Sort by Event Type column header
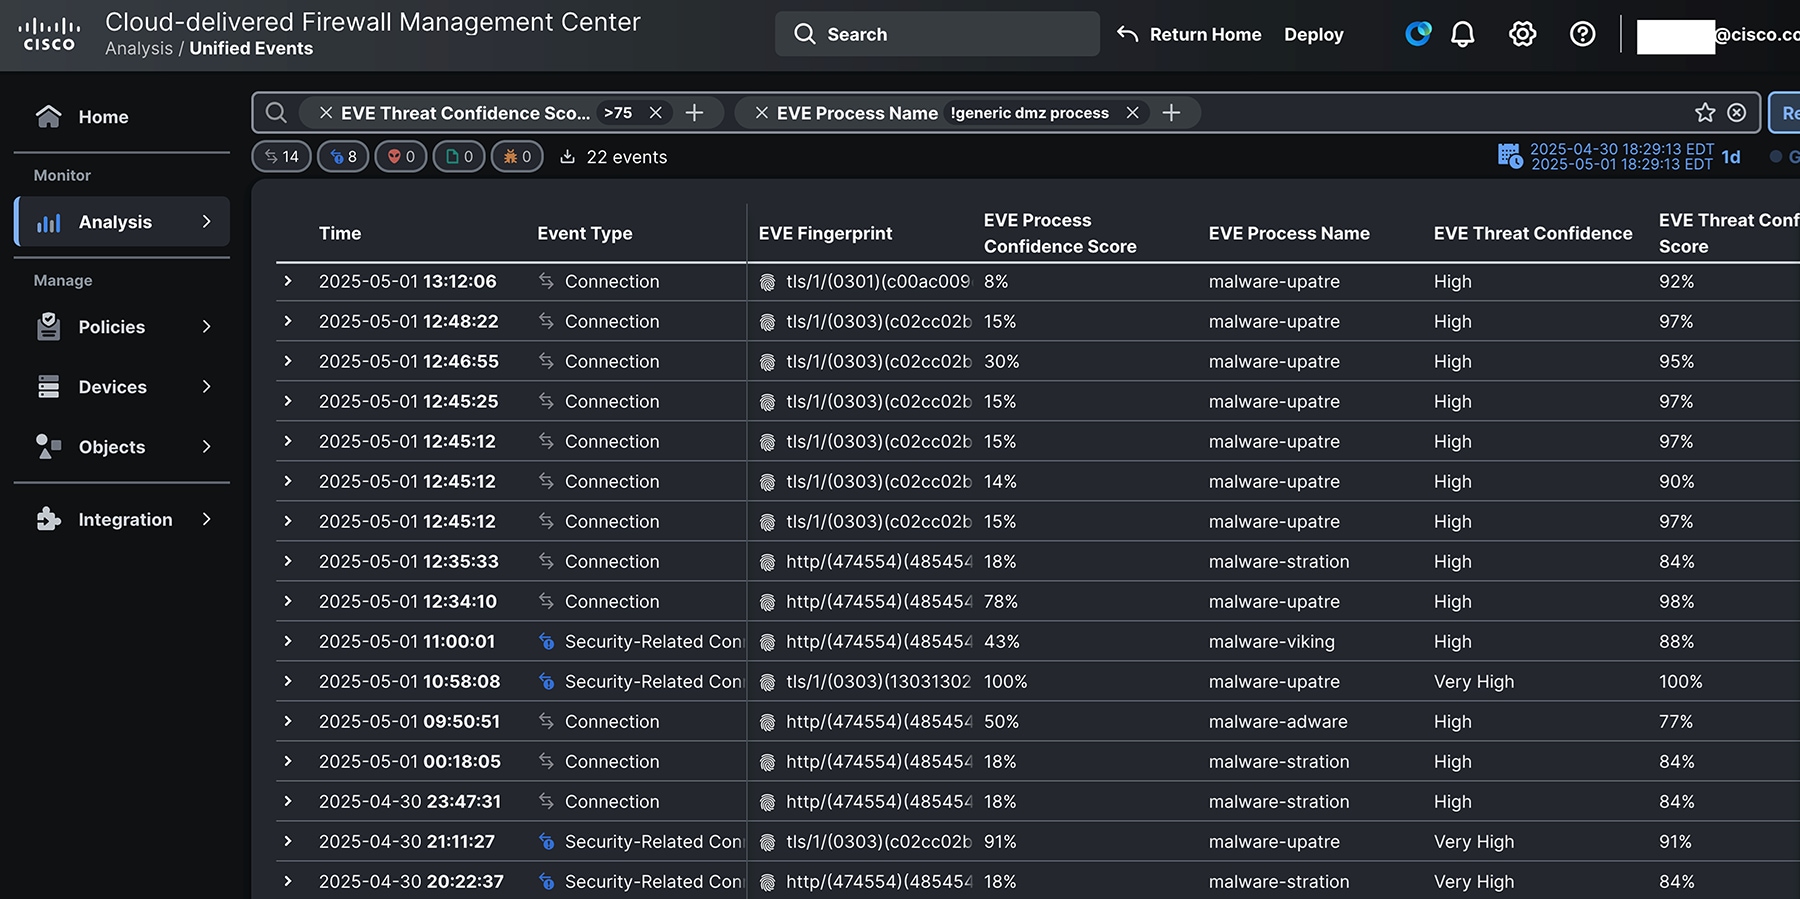This screenshot has width=1800, height=899. click(585, 233)
